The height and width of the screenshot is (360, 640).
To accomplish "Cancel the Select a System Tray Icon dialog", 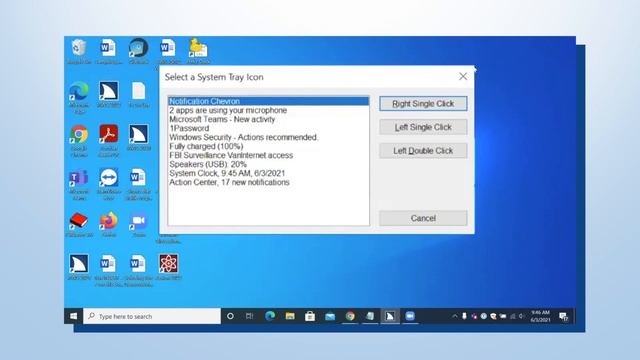I will (x=423, y=218).
